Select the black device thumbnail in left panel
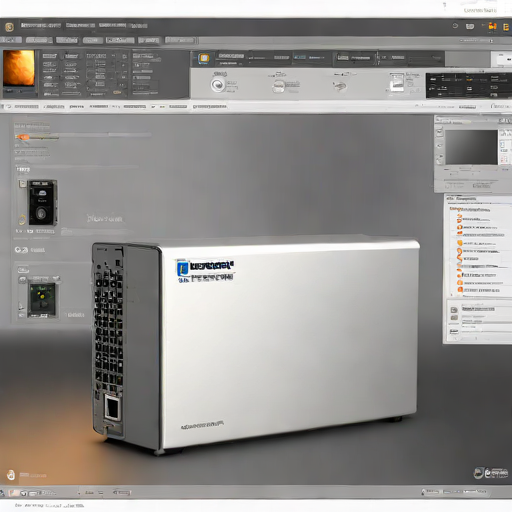The image size is (512, 512). pyautogui.click(x=43, y=202)
